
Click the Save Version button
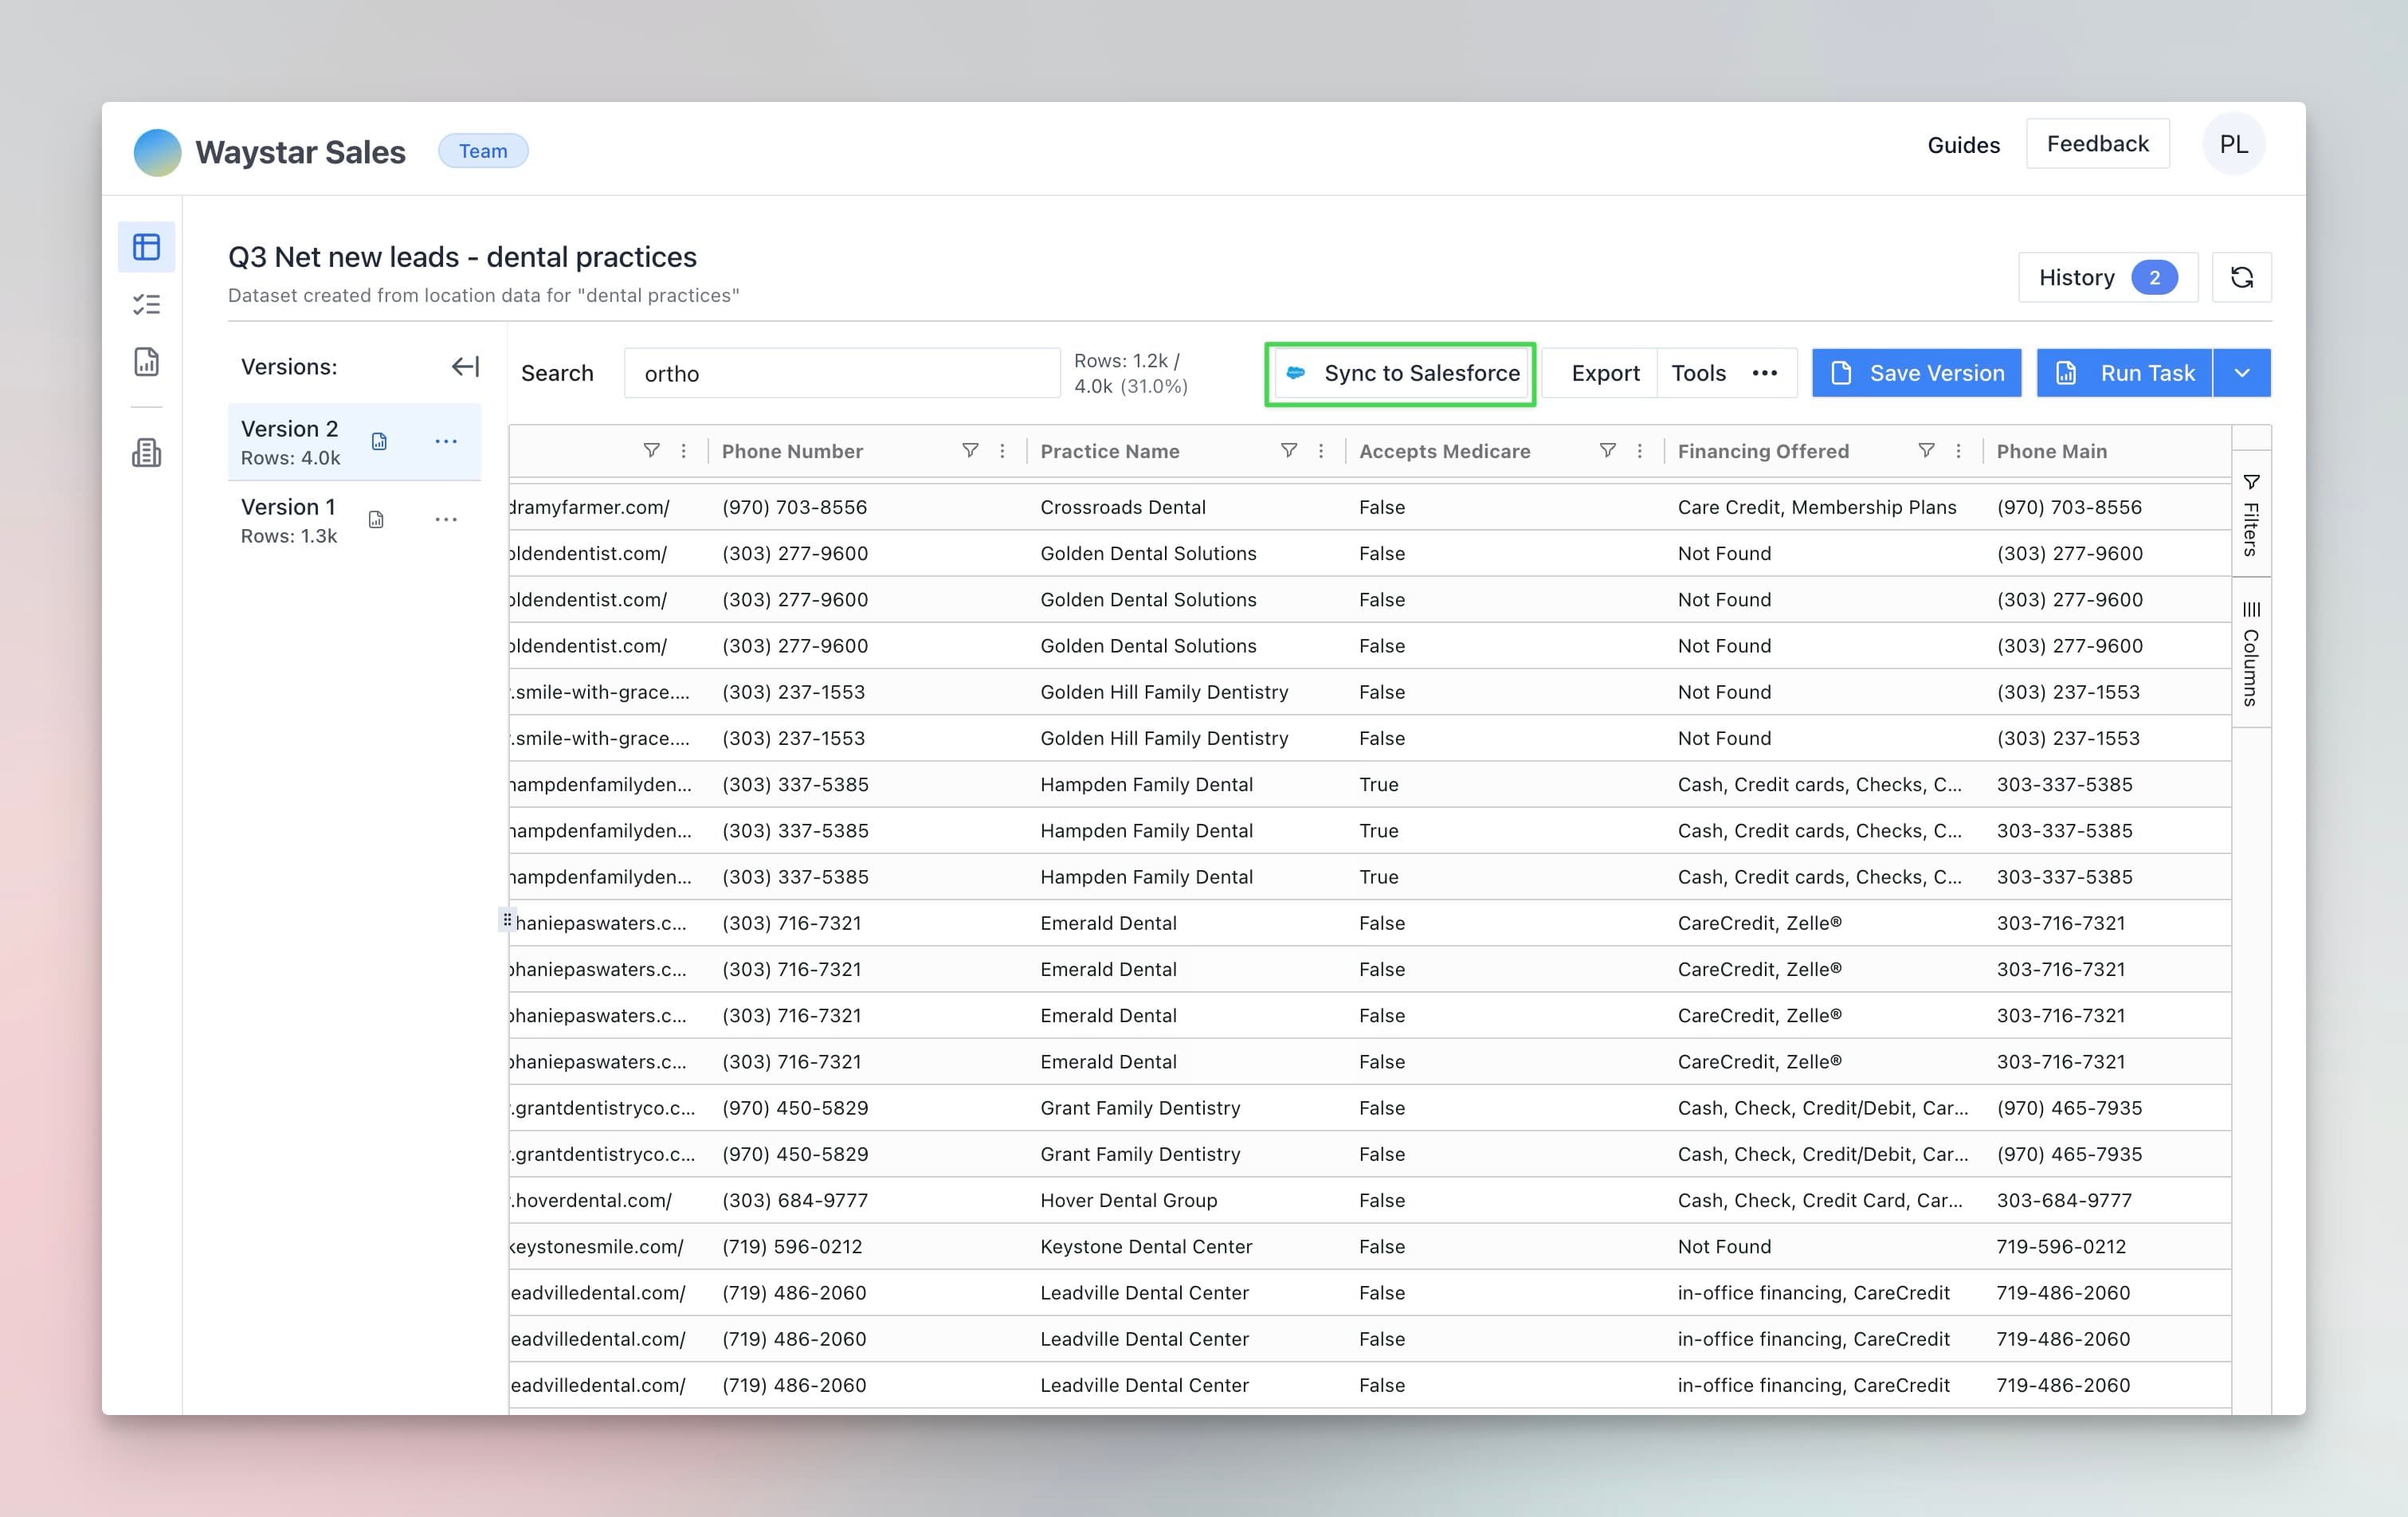1916,372
